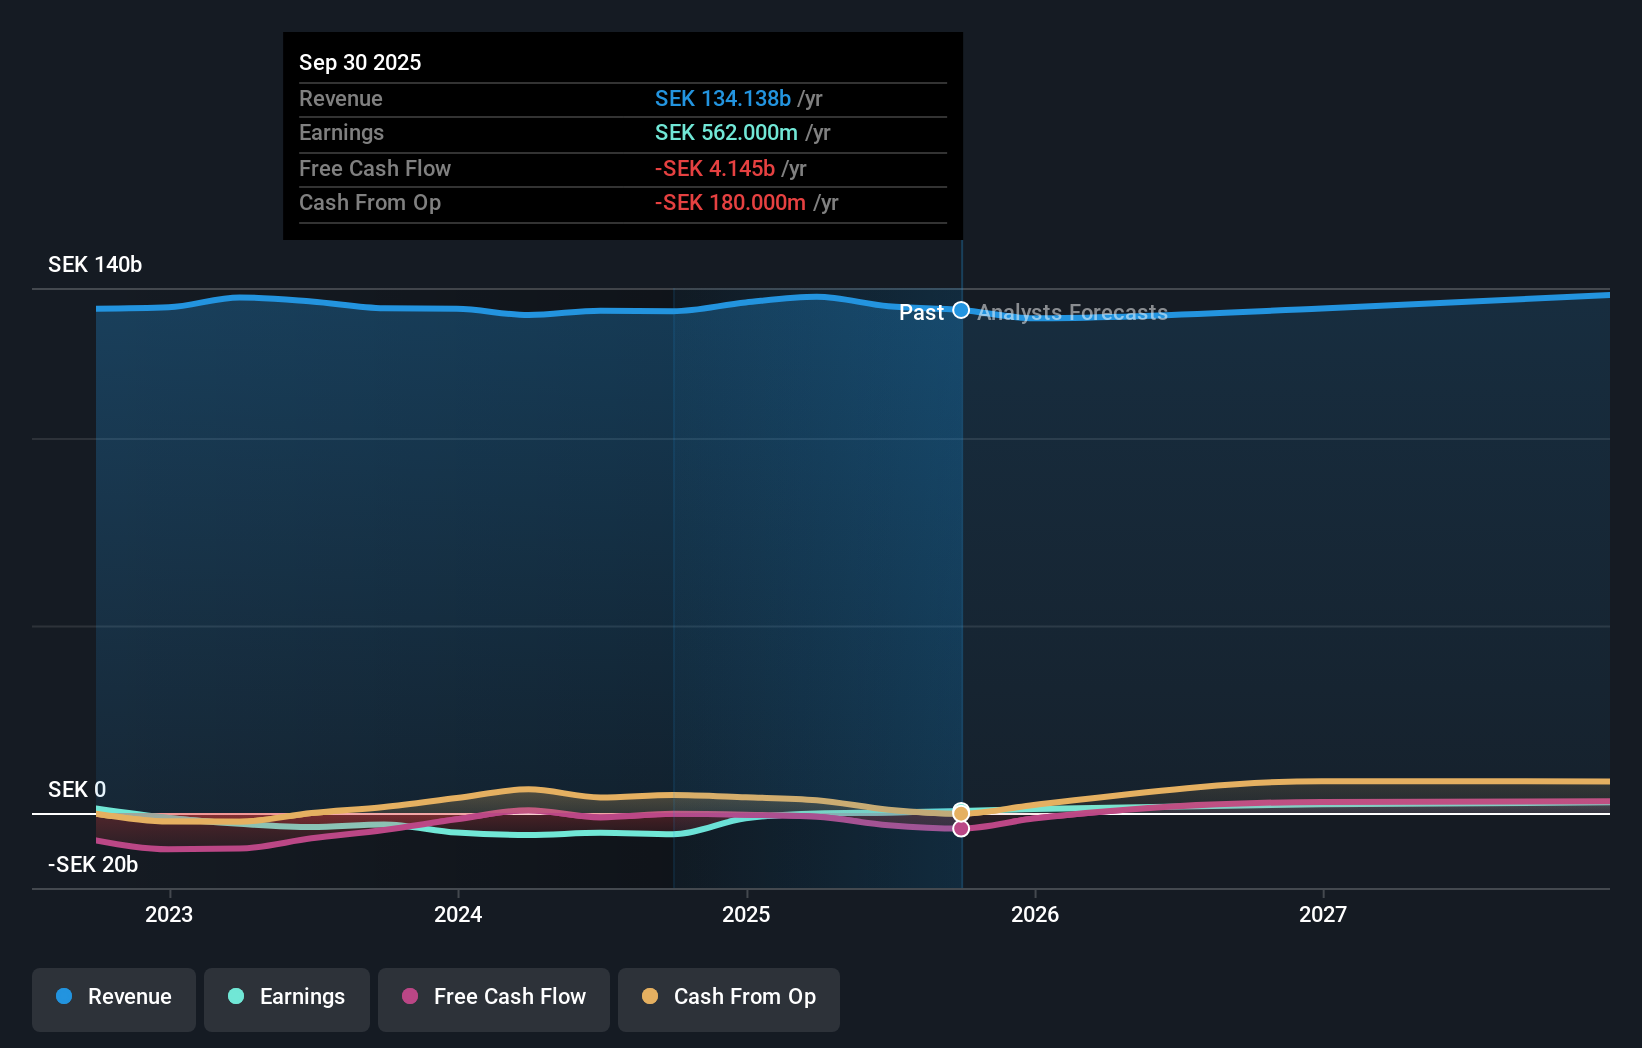The width and height of the screenshot is (1642, 1048).
Task: Toggle the Earnings series visibility
Action: coord(286,997)
